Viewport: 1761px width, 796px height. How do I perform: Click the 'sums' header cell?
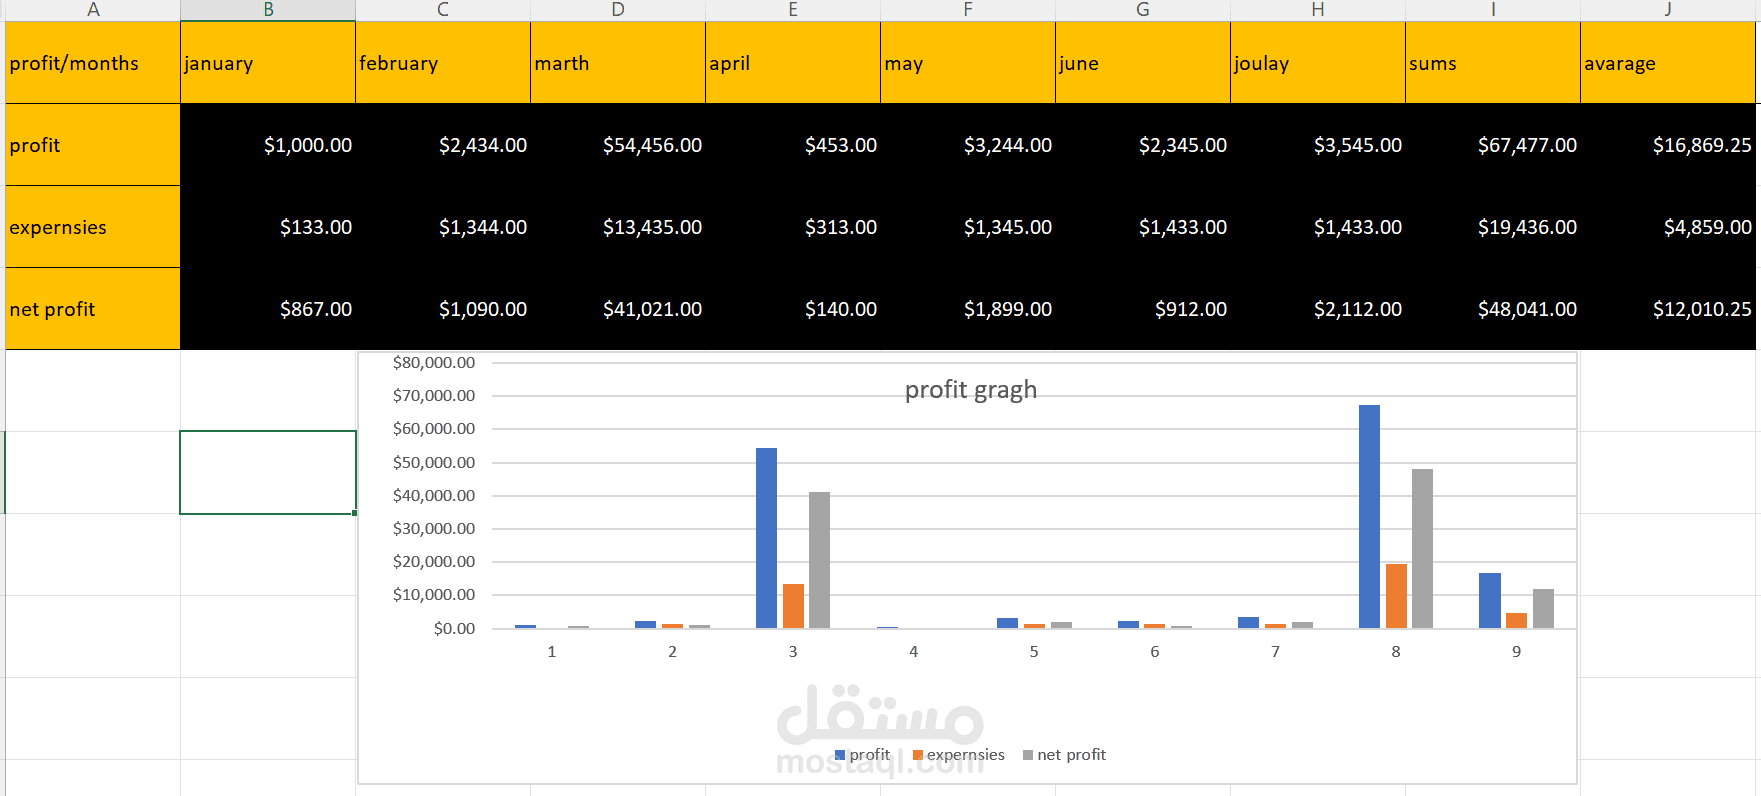[x=1493, y=63]
